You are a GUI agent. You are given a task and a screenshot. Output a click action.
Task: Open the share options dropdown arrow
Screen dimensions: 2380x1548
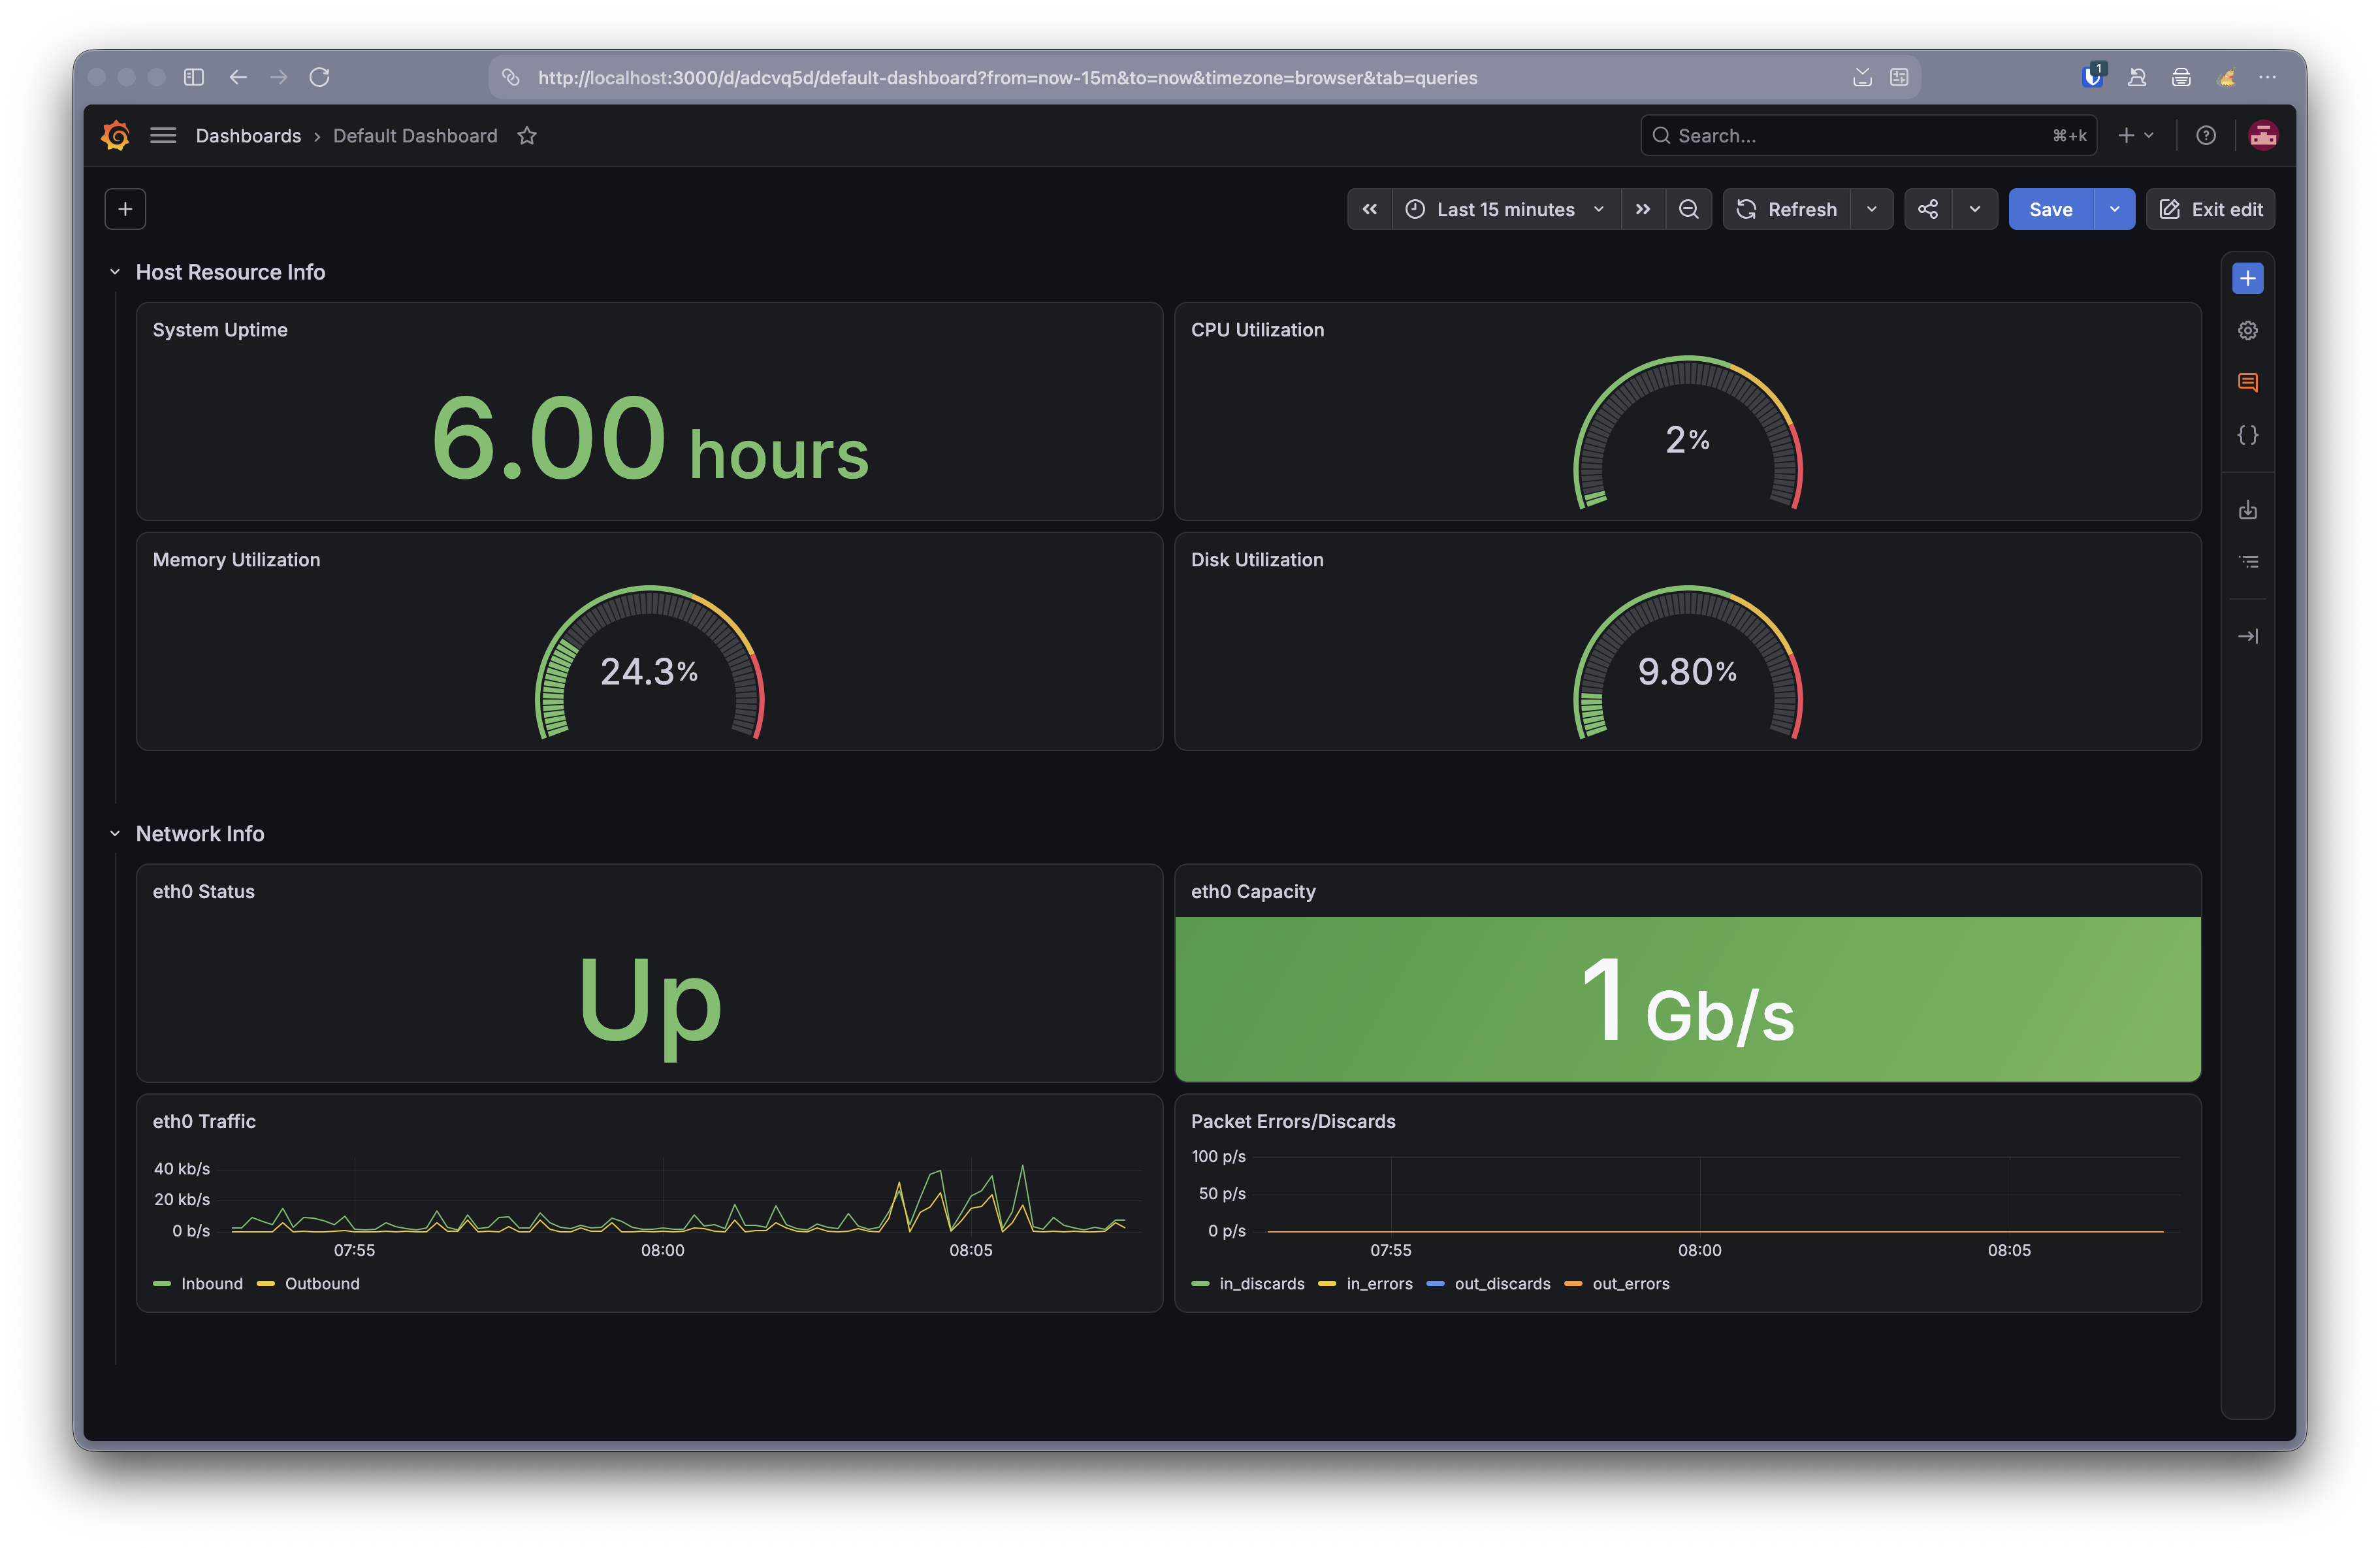(1974, 209)
